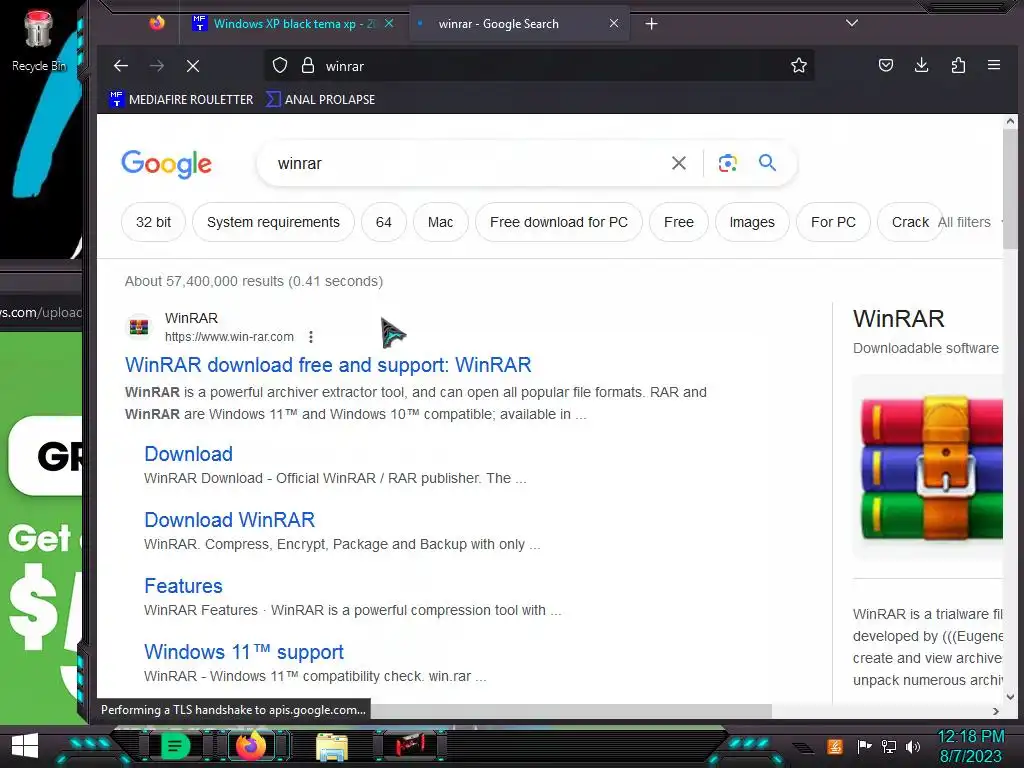Click the vertical scrollbar thumb

(1010, 188)
